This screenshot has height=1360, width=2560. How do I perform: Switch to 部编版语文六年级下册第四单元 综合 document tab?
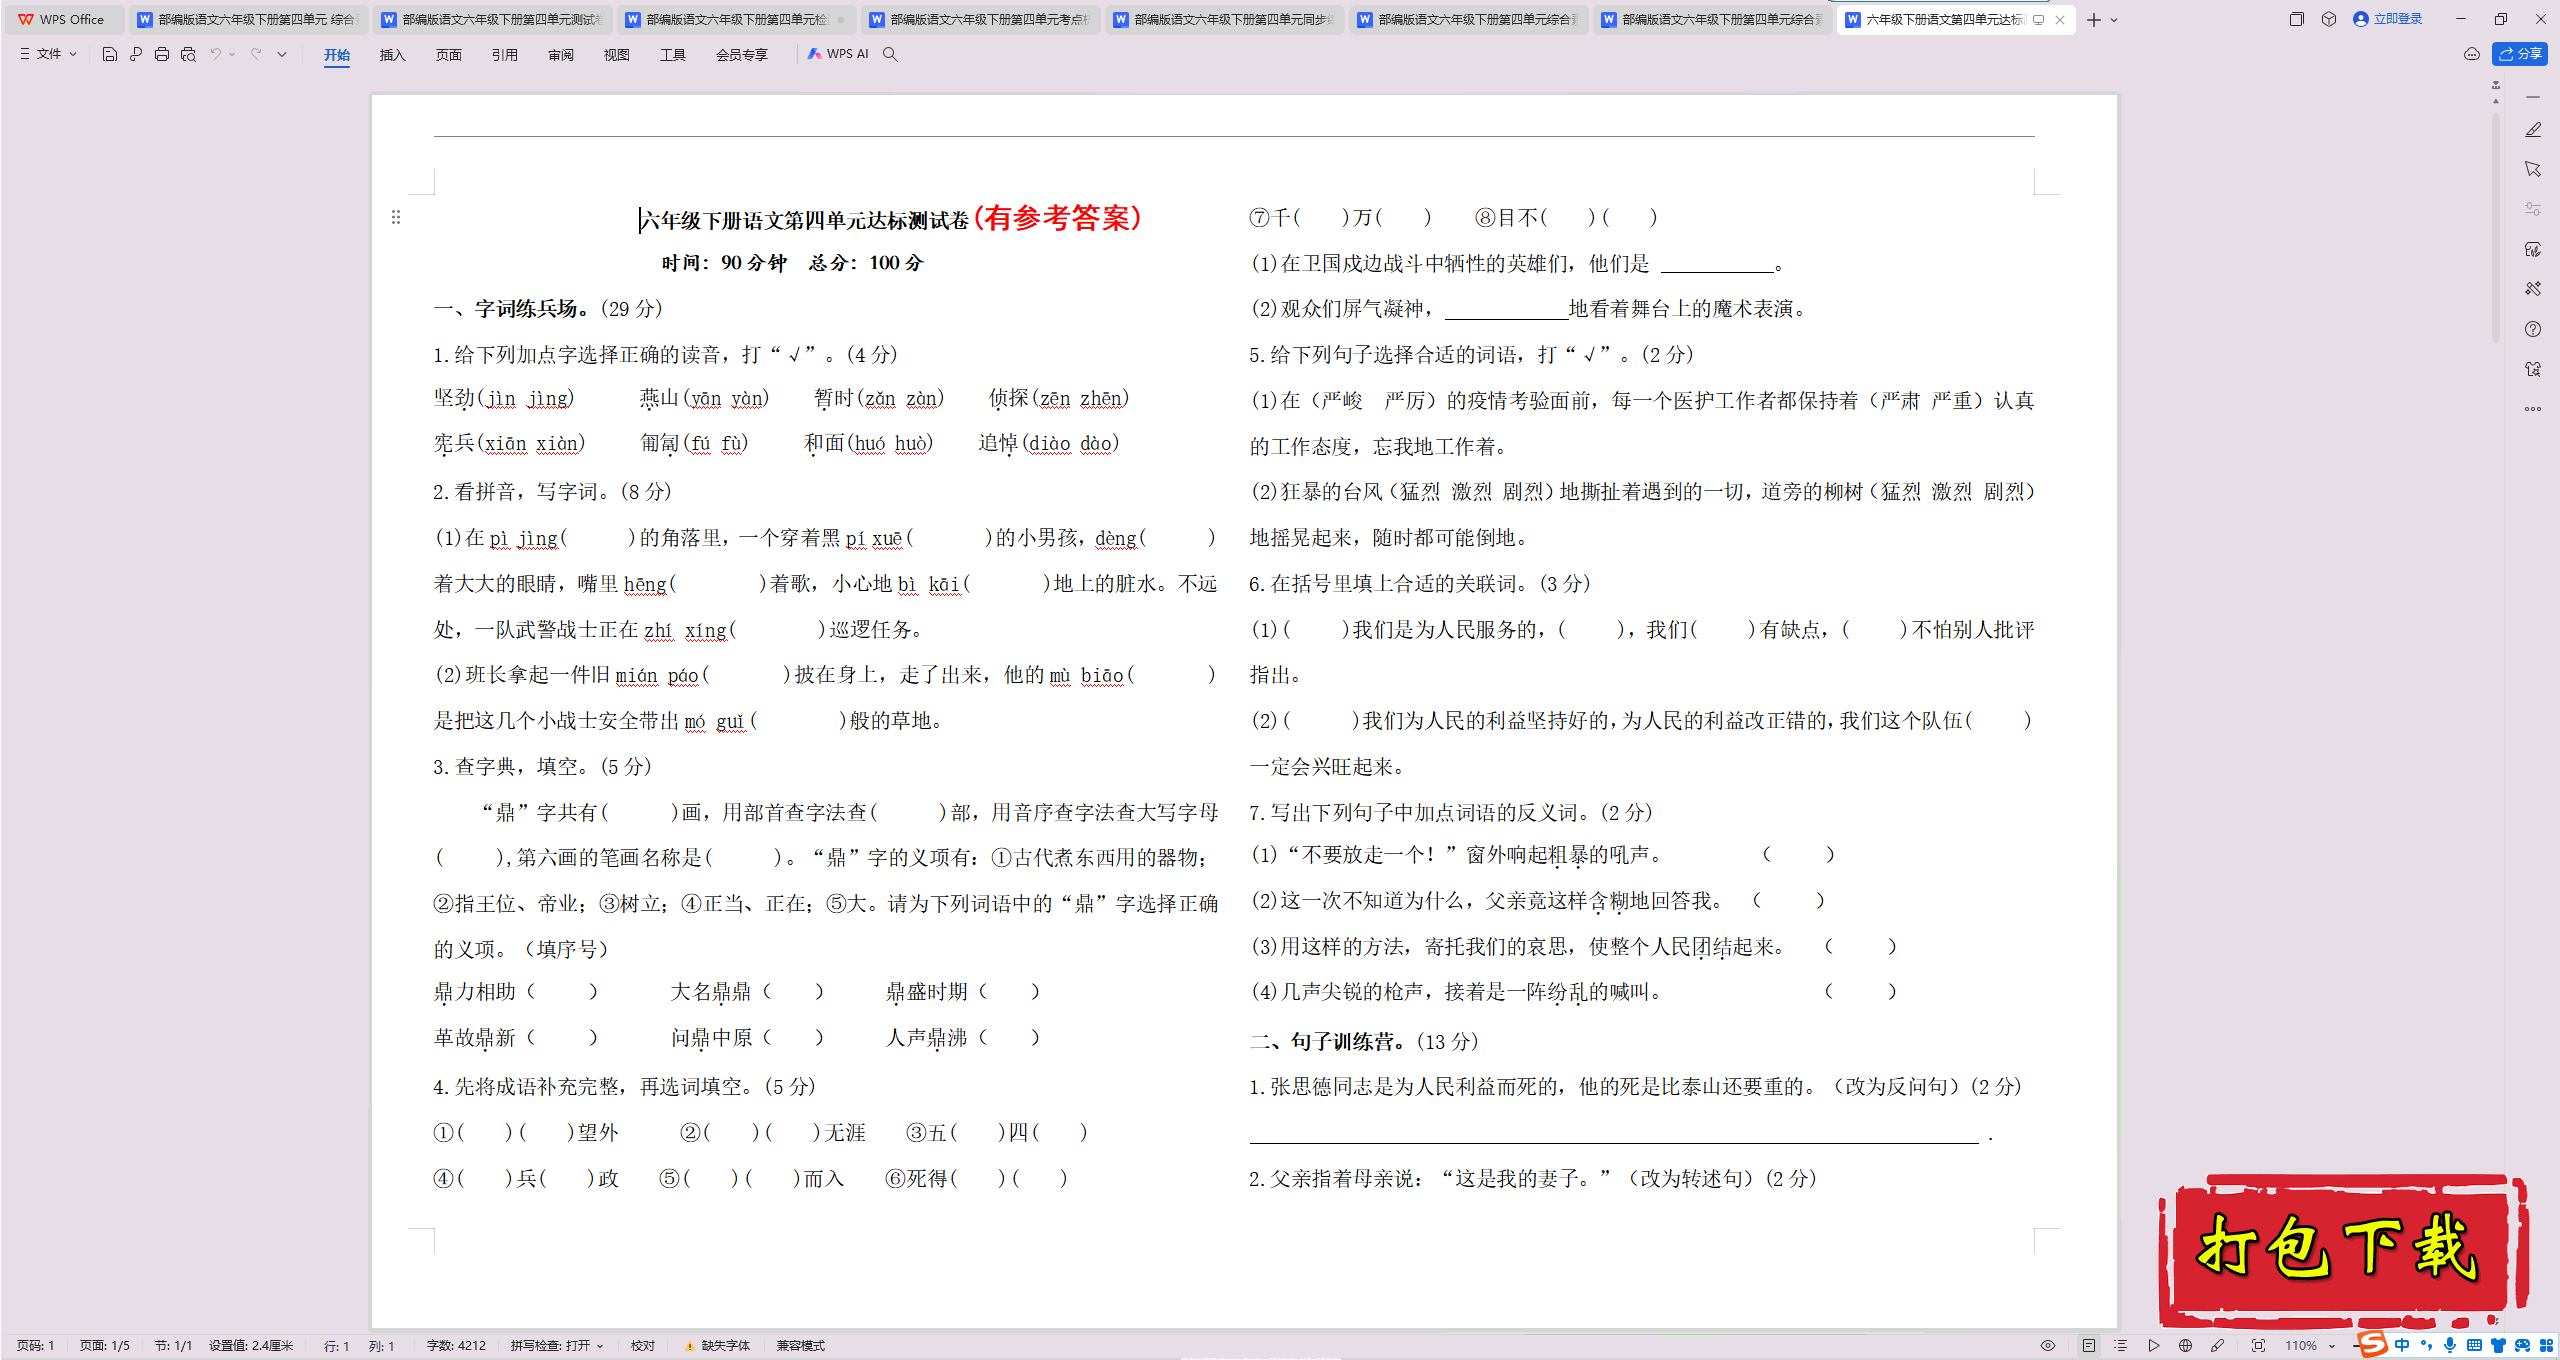tap(248, 19)
